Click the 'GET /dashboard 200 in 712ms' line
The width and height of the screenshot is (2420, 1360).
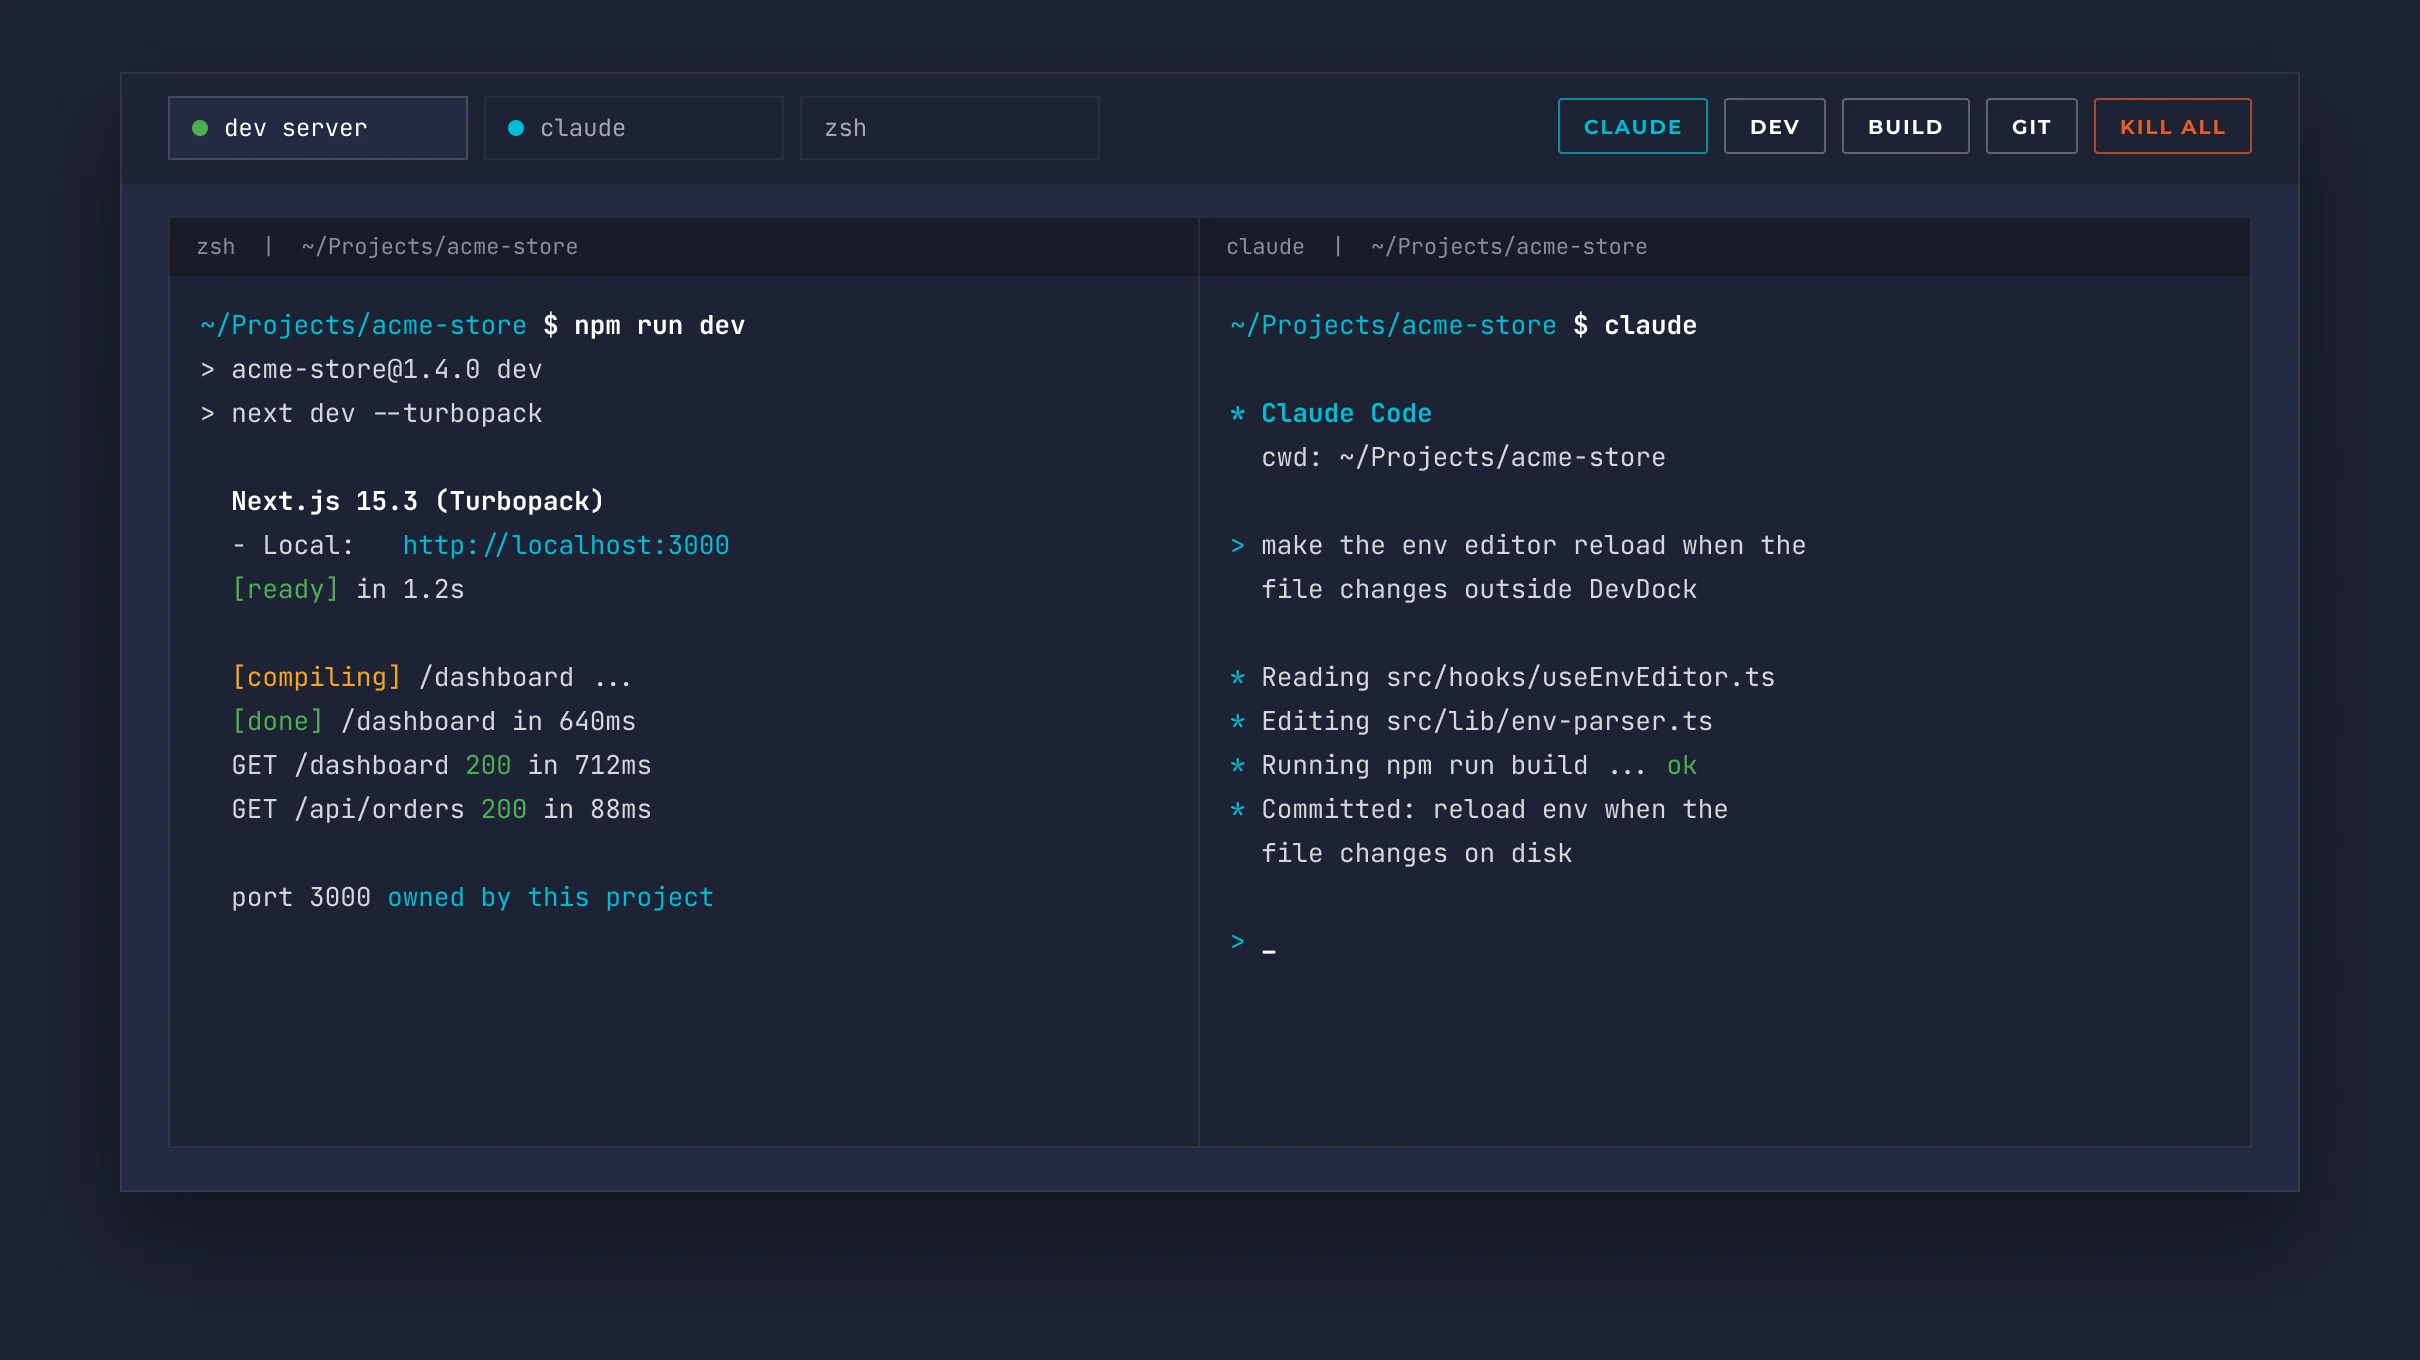click(x=441, y=766)
